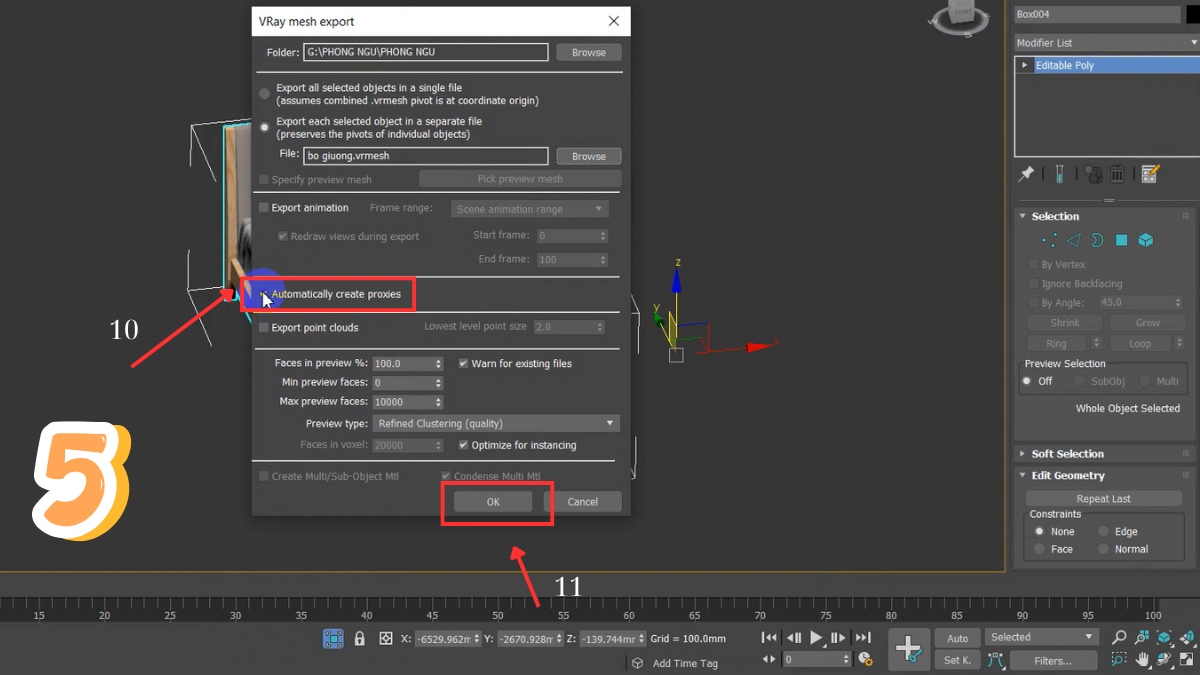Screen dimensions: 1200x675
Task: Toggle the Automatically create proxies checkbox
Action: [x=262, y=294]
